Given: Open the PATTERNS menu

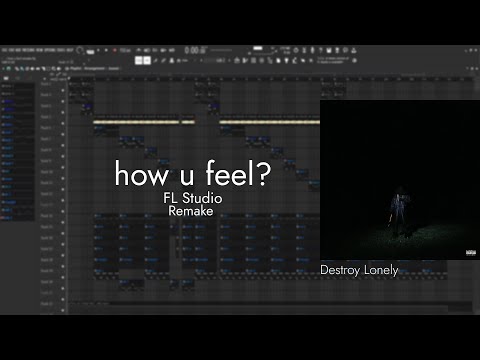Looking at the screenshot, I should pos(29,50).
